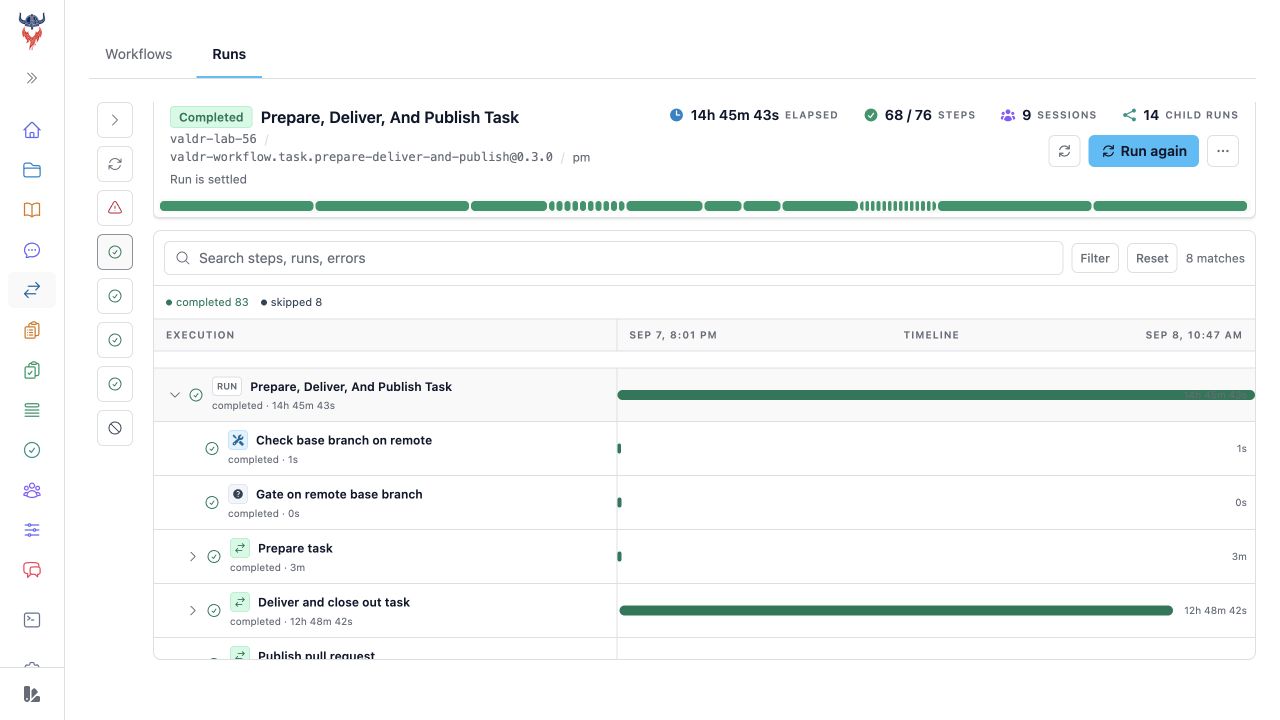Click into the Search steps, runs, errors field
The width and height of the screenshot is (1280, 720).
613,258
